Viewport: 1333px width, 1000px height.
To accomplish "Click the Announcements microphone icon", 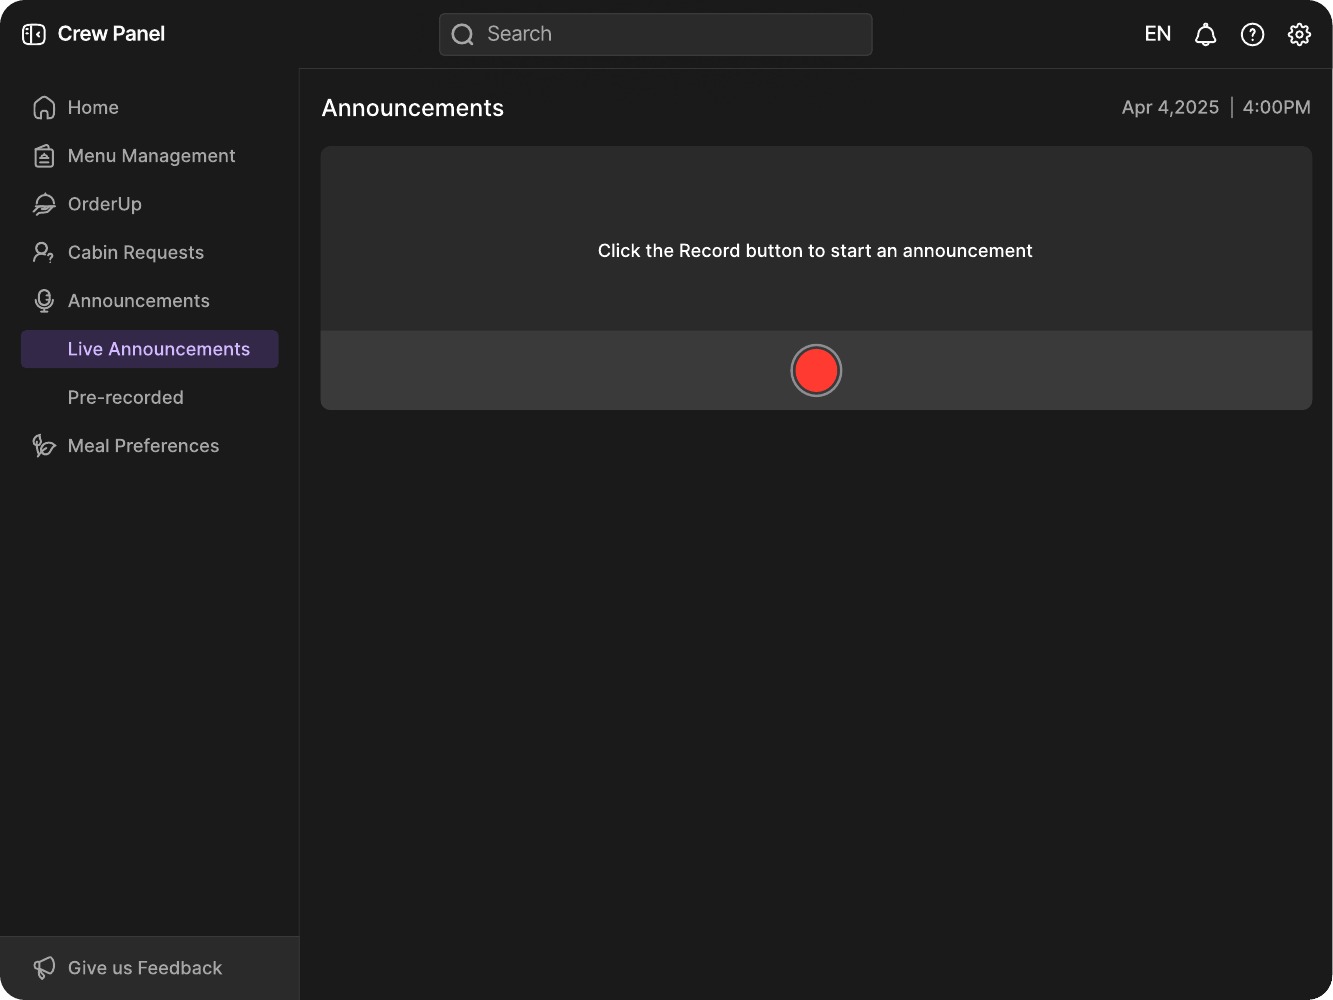I will (44, 301).
